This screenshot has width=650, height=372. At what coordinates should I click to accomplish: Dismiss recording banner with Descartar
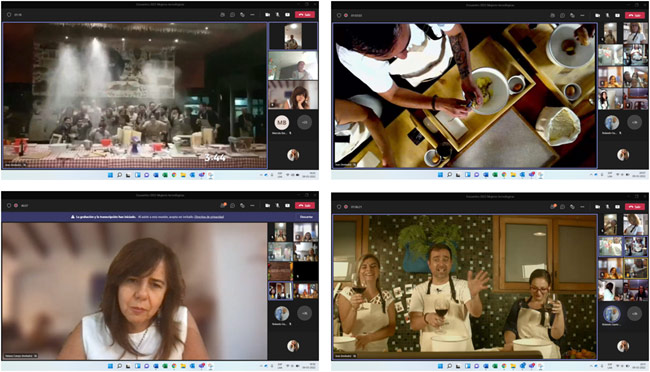[306, 216]
